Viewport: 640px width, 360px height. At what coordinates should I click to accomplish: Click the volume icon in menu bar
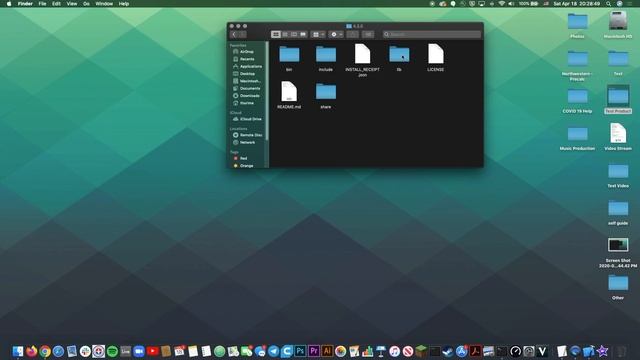pos(511,4)
